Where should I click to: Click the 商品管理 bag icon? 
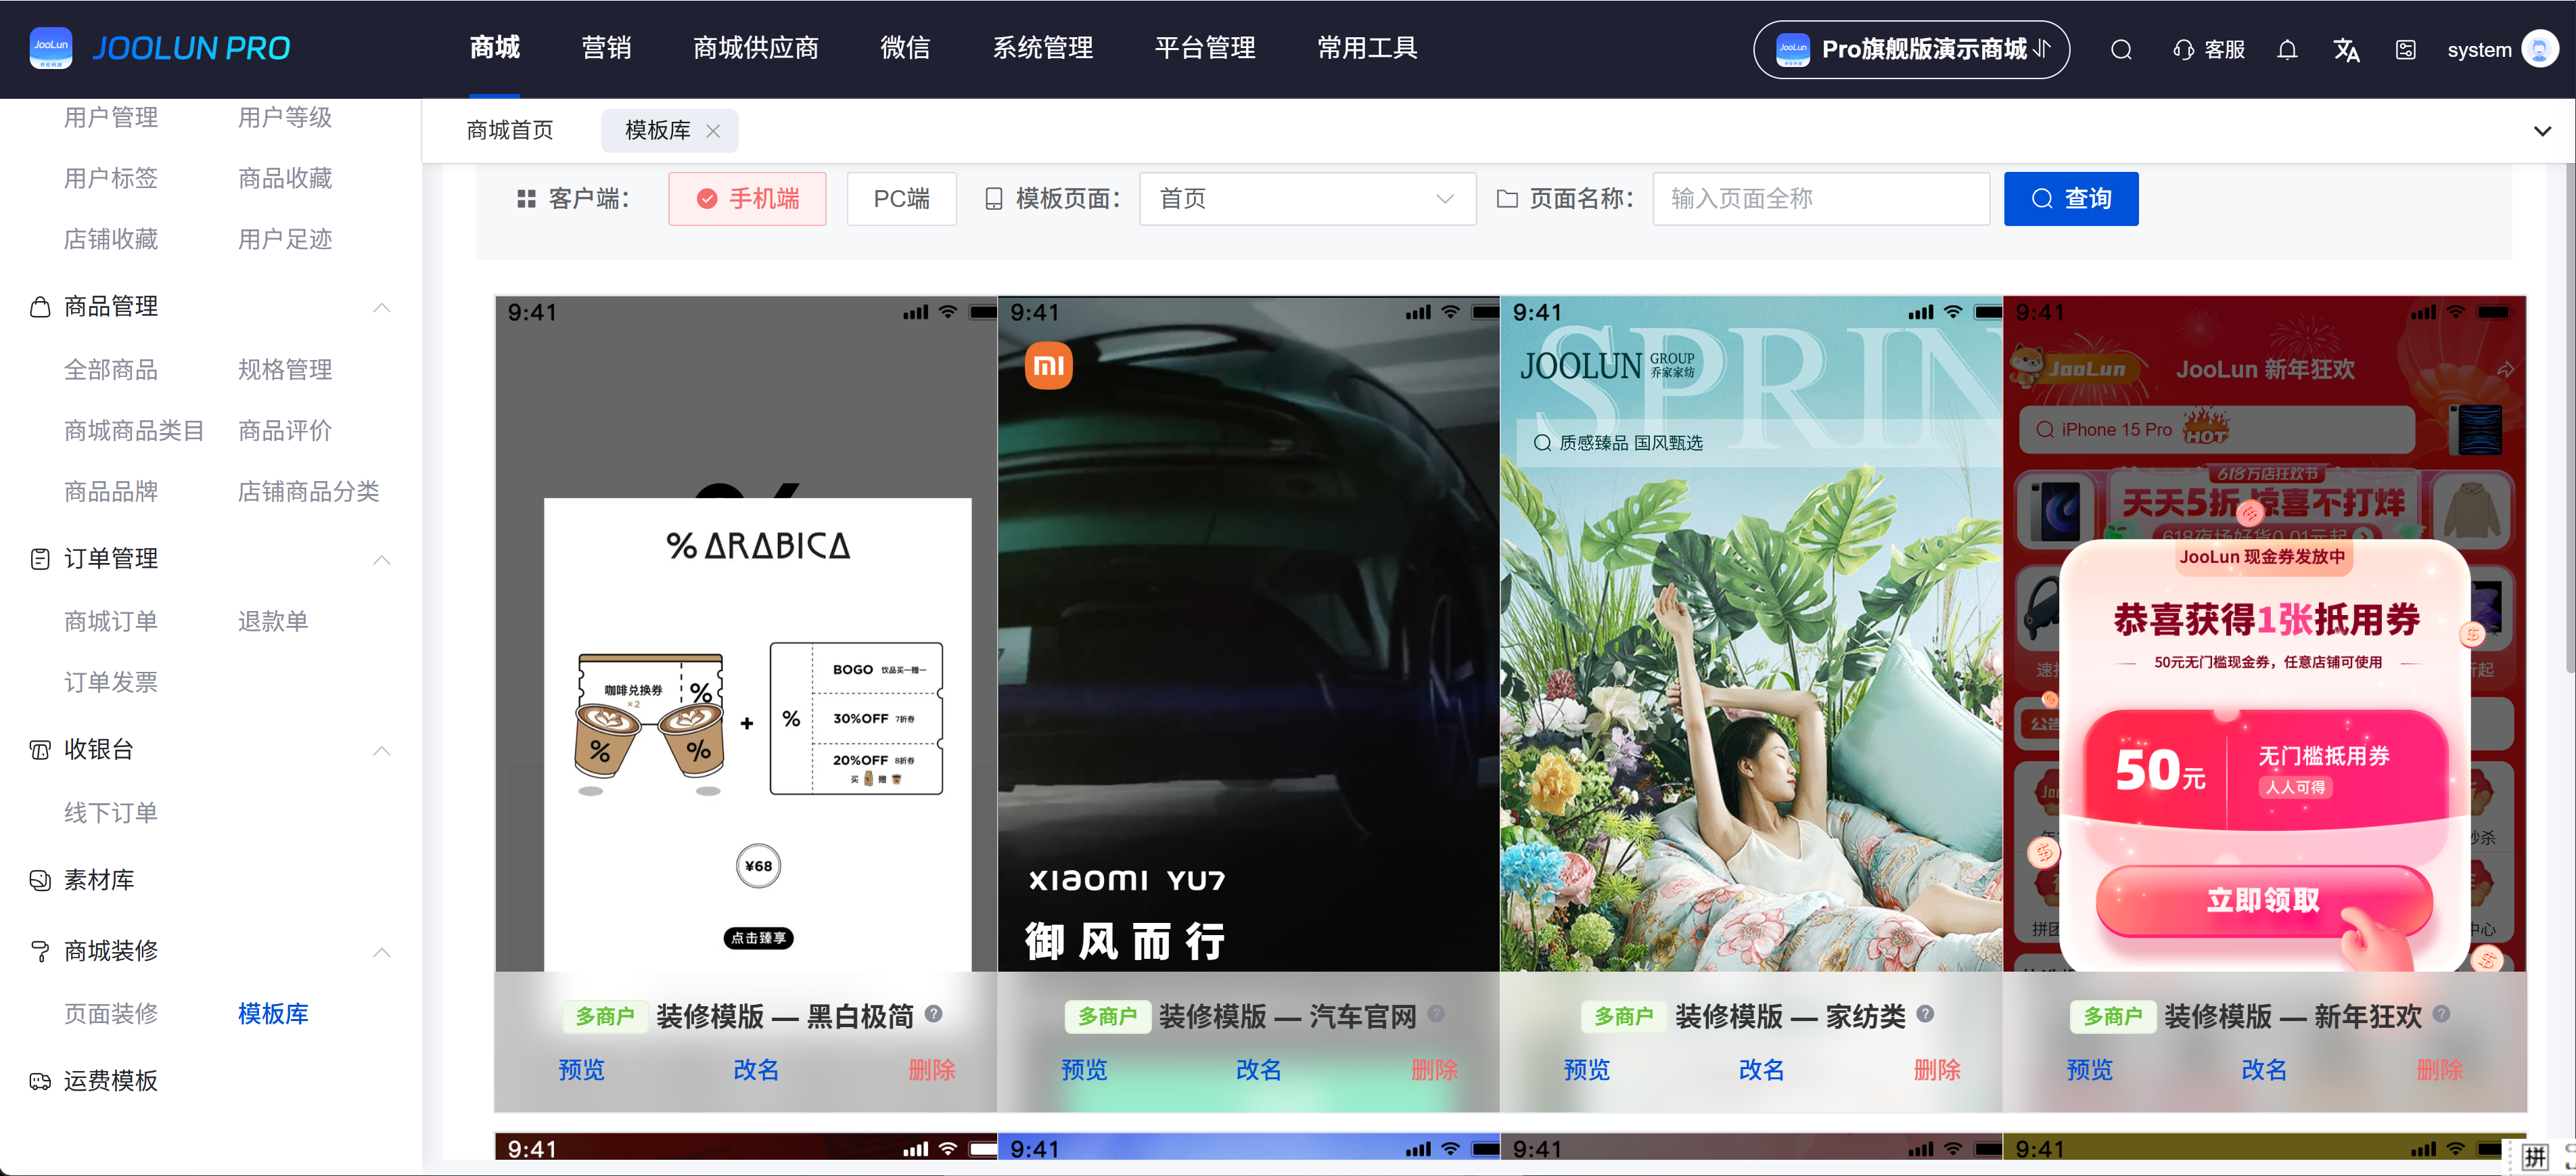point(40,307)
